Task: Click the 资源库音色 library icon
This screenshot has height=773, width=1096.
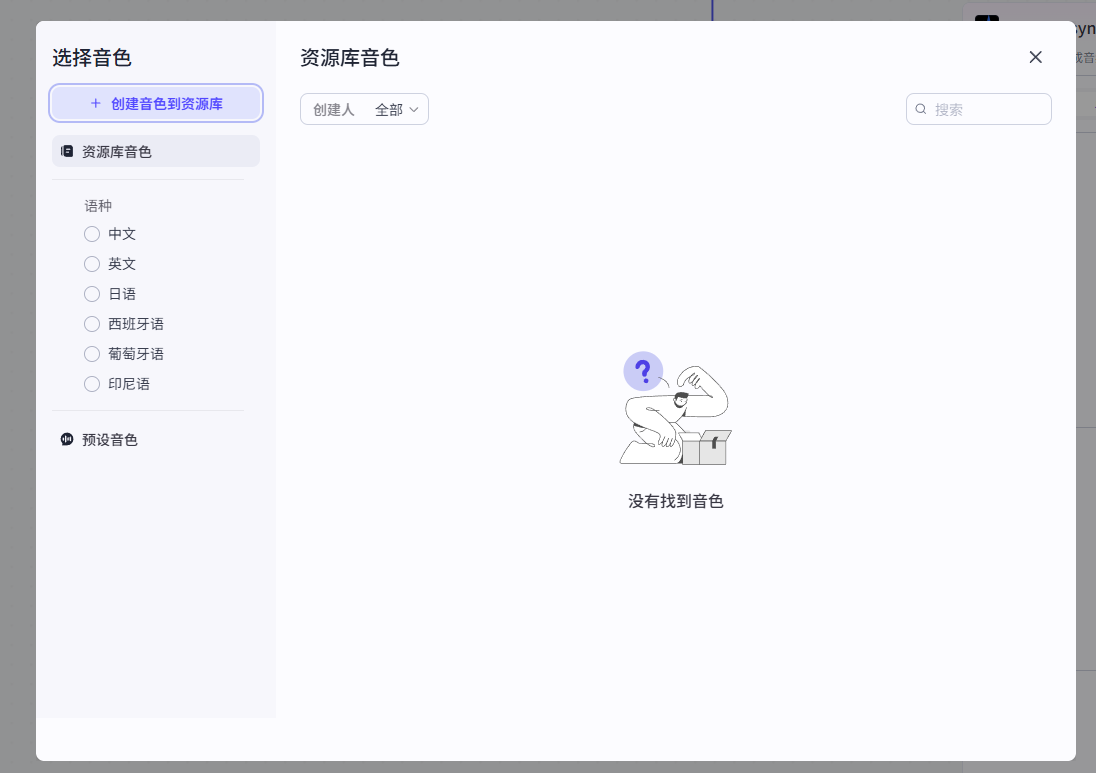Action: coord(67,151)
